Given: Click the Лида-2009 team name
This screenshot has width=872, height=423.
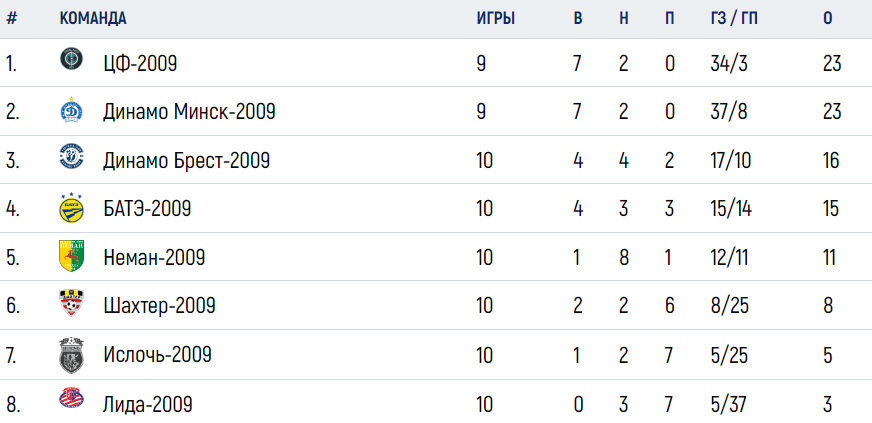Looking at the screenshot, I should [148, 404].
